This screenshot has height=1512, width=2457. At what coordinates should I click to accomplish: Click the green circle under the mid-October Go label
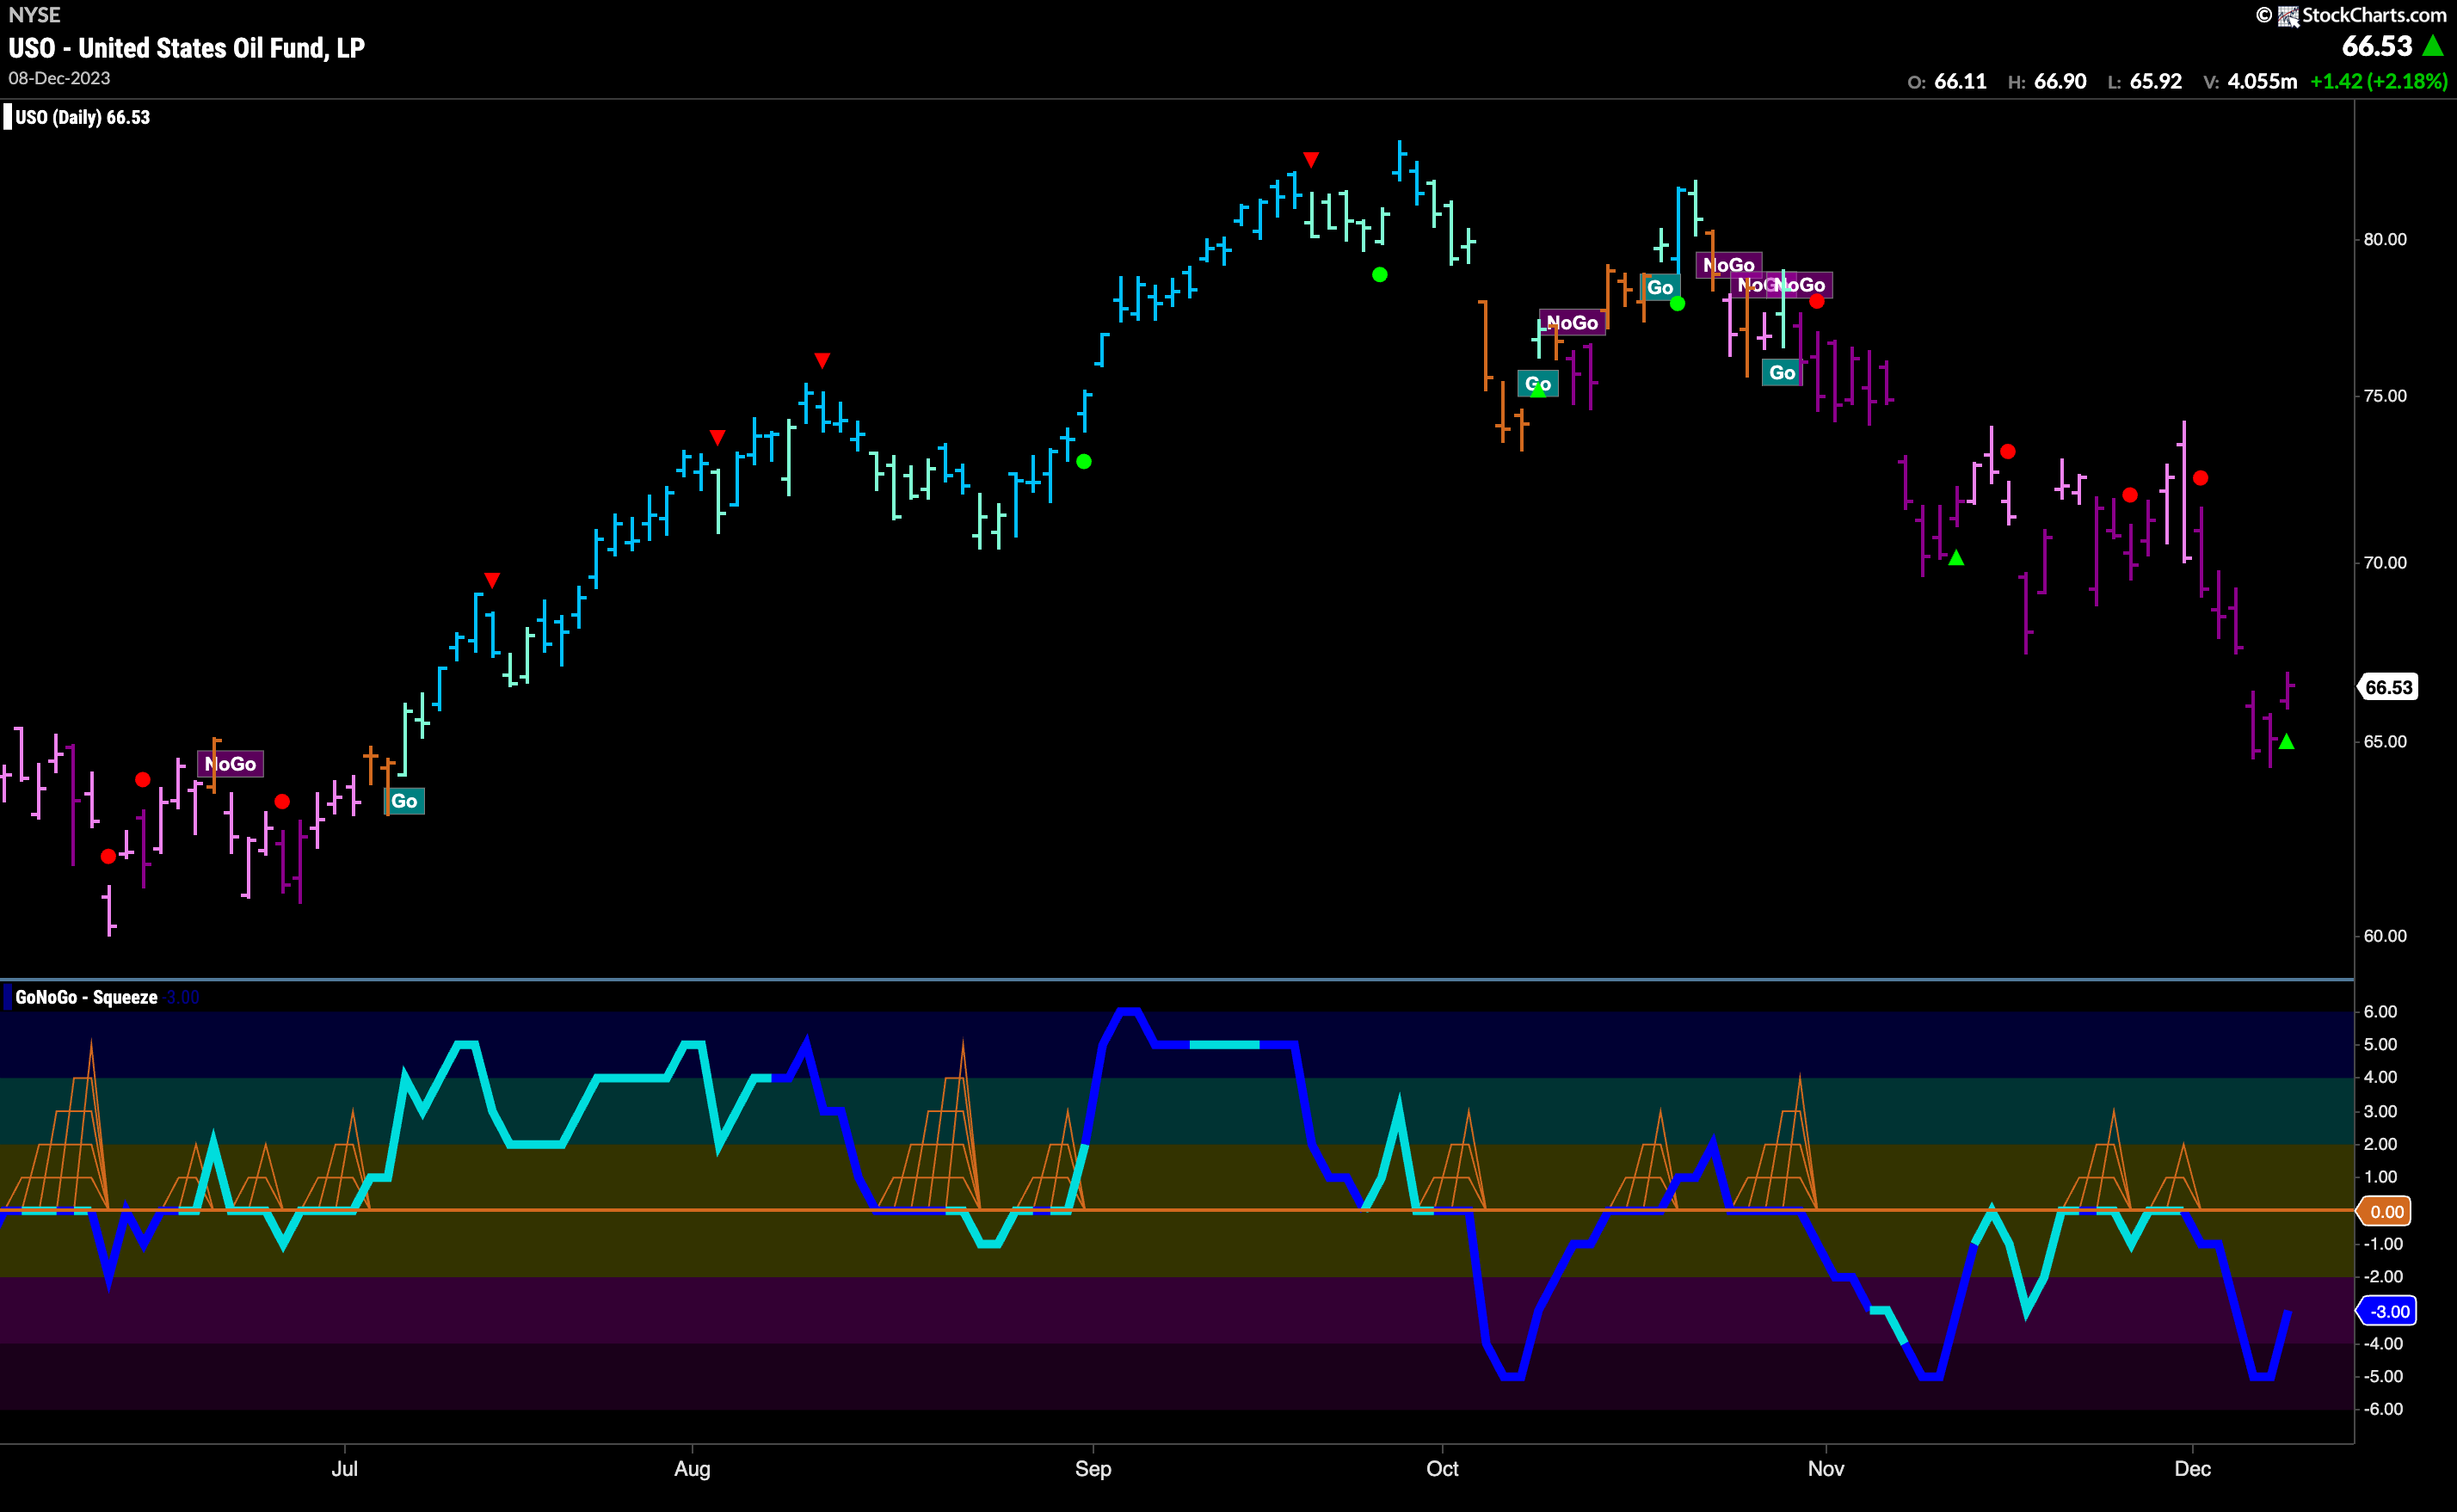click(1678, 303)
